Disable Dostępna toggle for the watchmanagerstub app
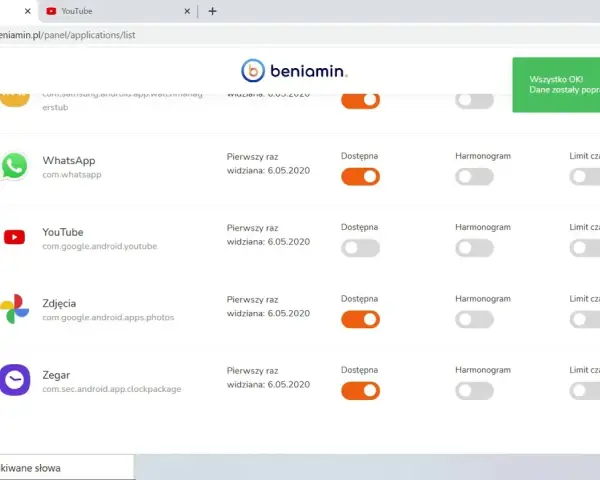 [360, 101]
